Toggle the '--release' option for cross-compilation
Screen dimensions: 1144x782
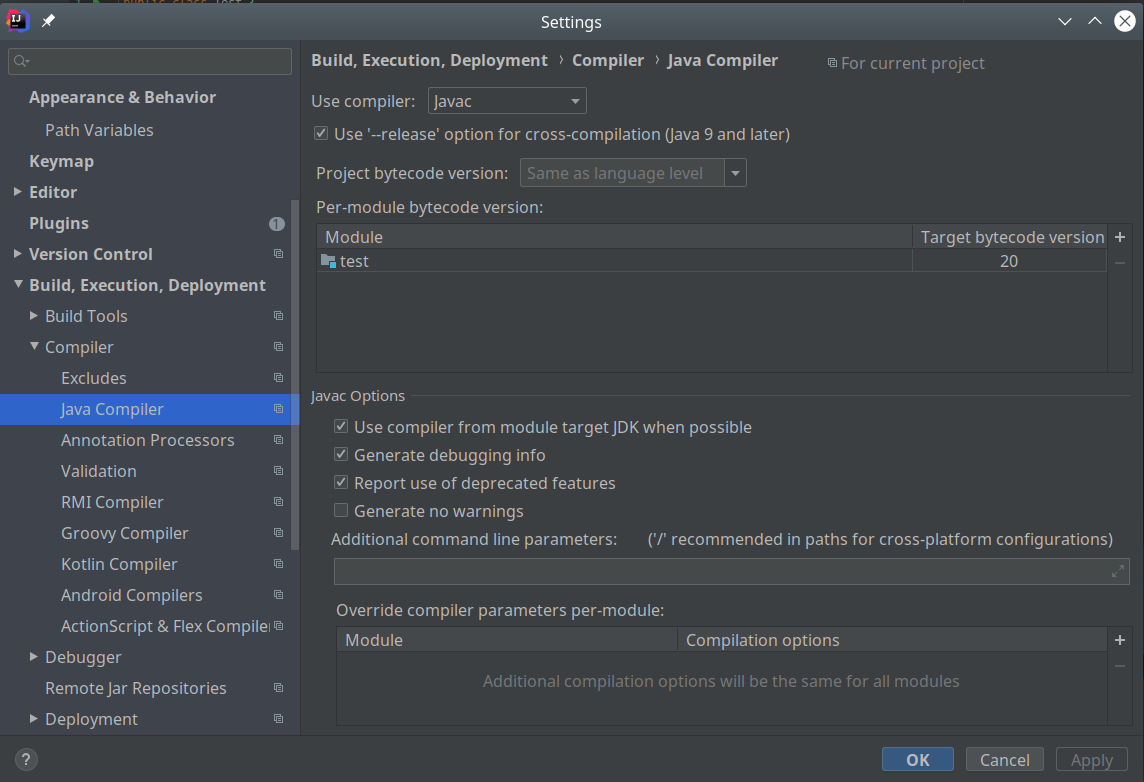pyautogui.click(x=321, y=133)
